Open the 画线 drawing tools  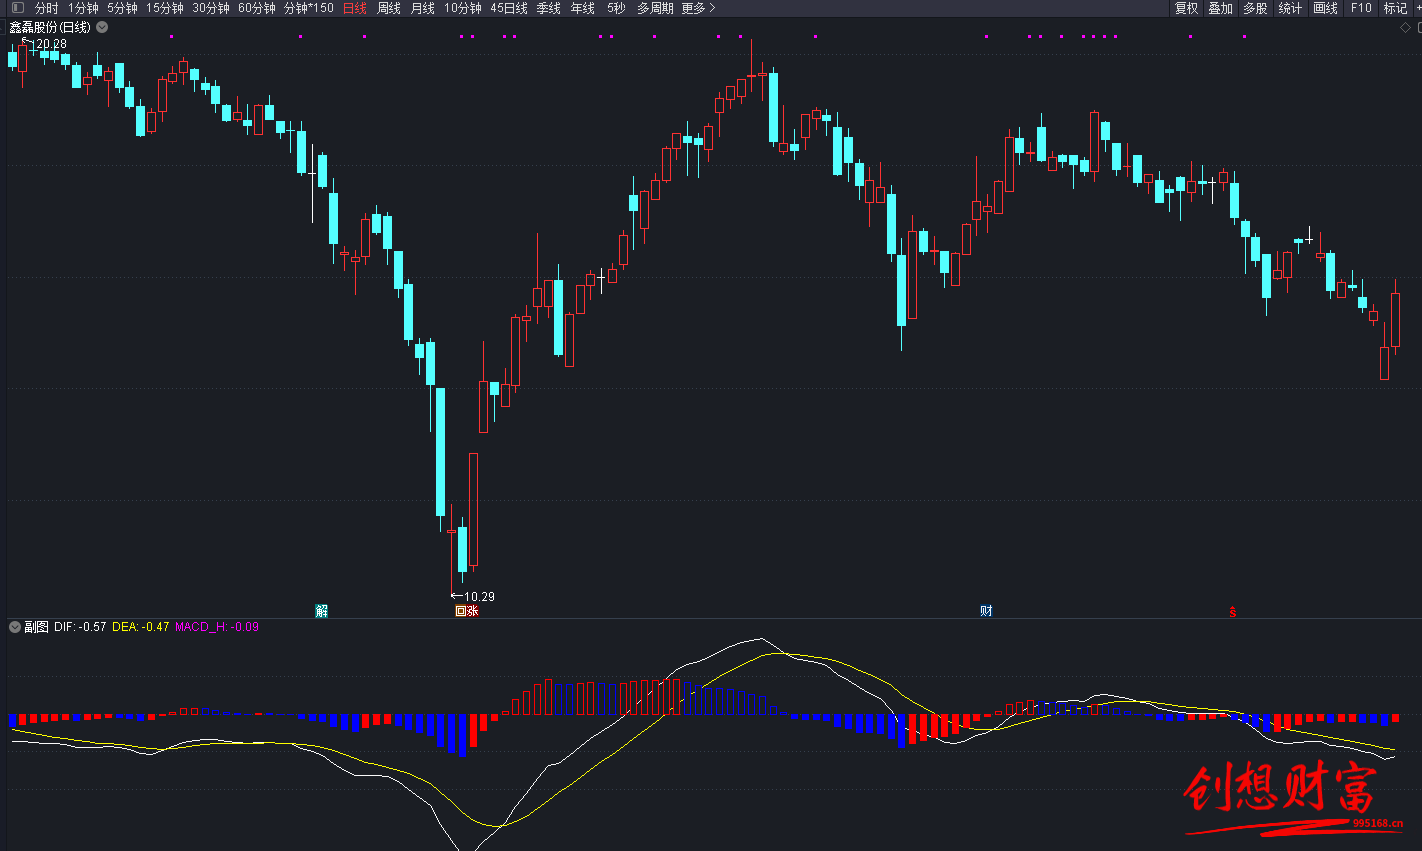coord(1326,8)
